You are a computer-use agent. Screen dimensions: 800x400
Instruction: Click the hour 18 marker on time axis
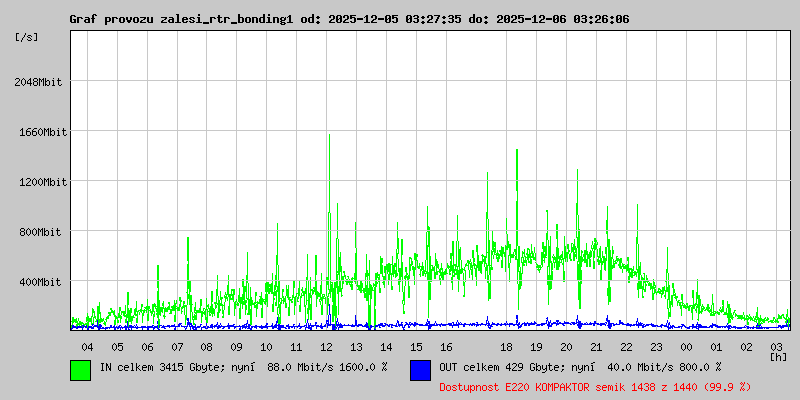[x=506, y=346]
